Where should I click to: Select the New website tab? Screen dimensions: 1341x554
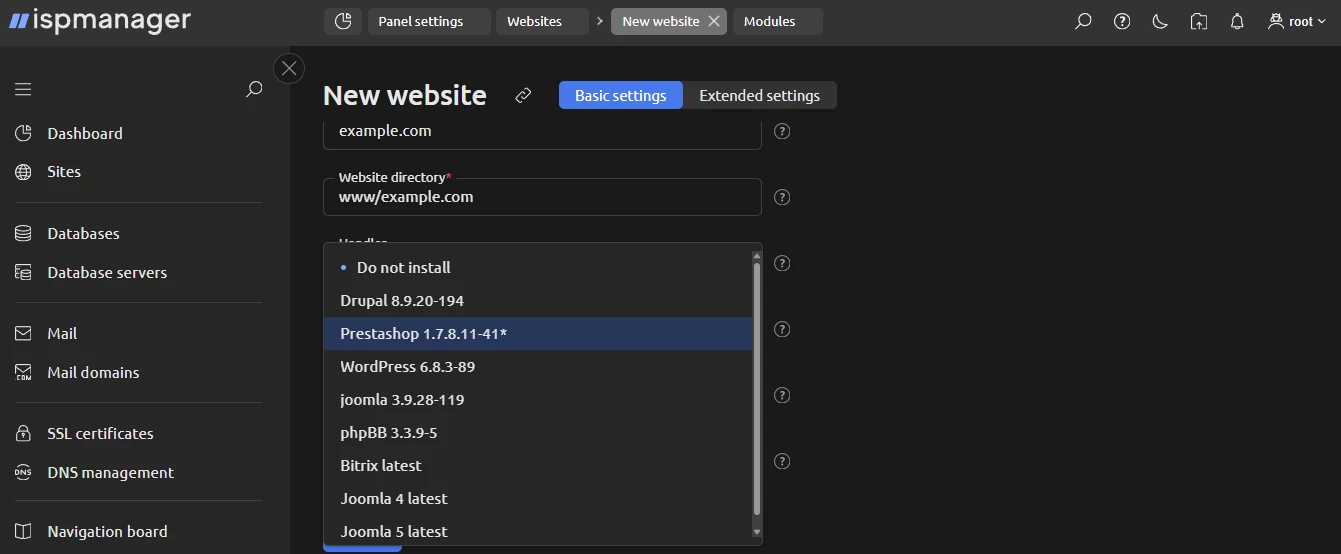tap(660, 21)
